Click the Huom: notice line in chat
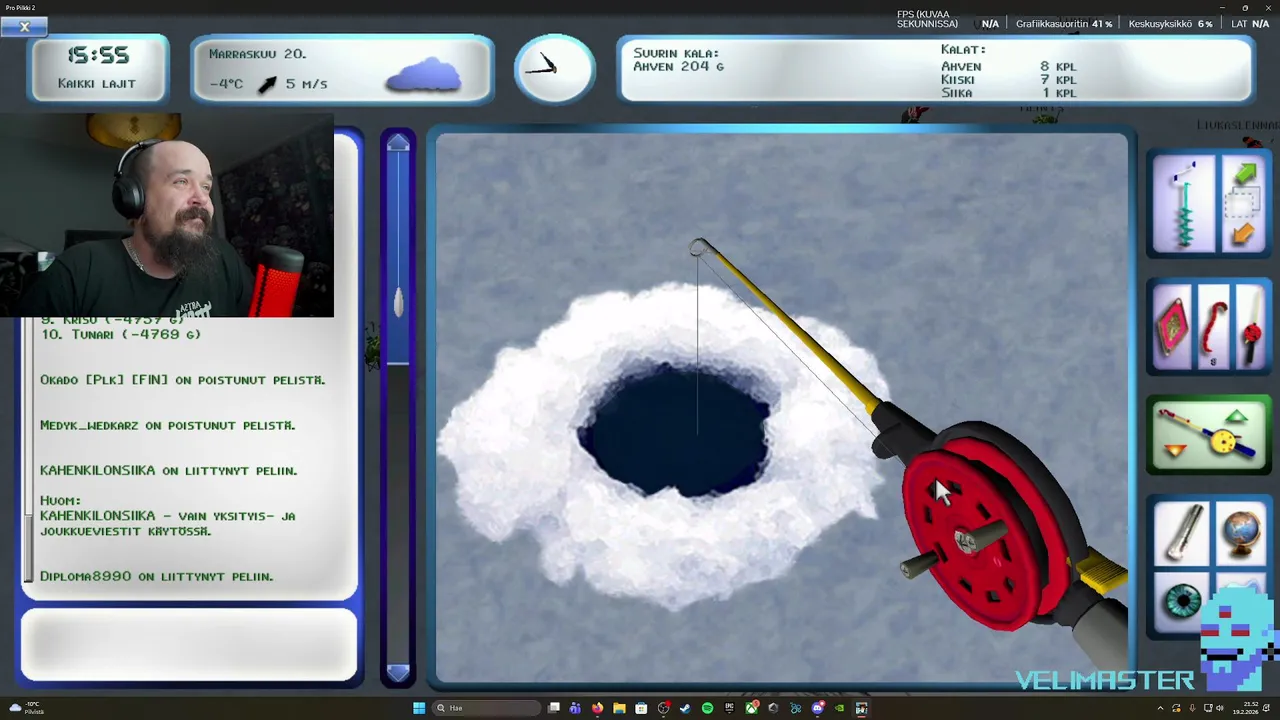This screenshot has height=720, width=1280. point(60,500)
